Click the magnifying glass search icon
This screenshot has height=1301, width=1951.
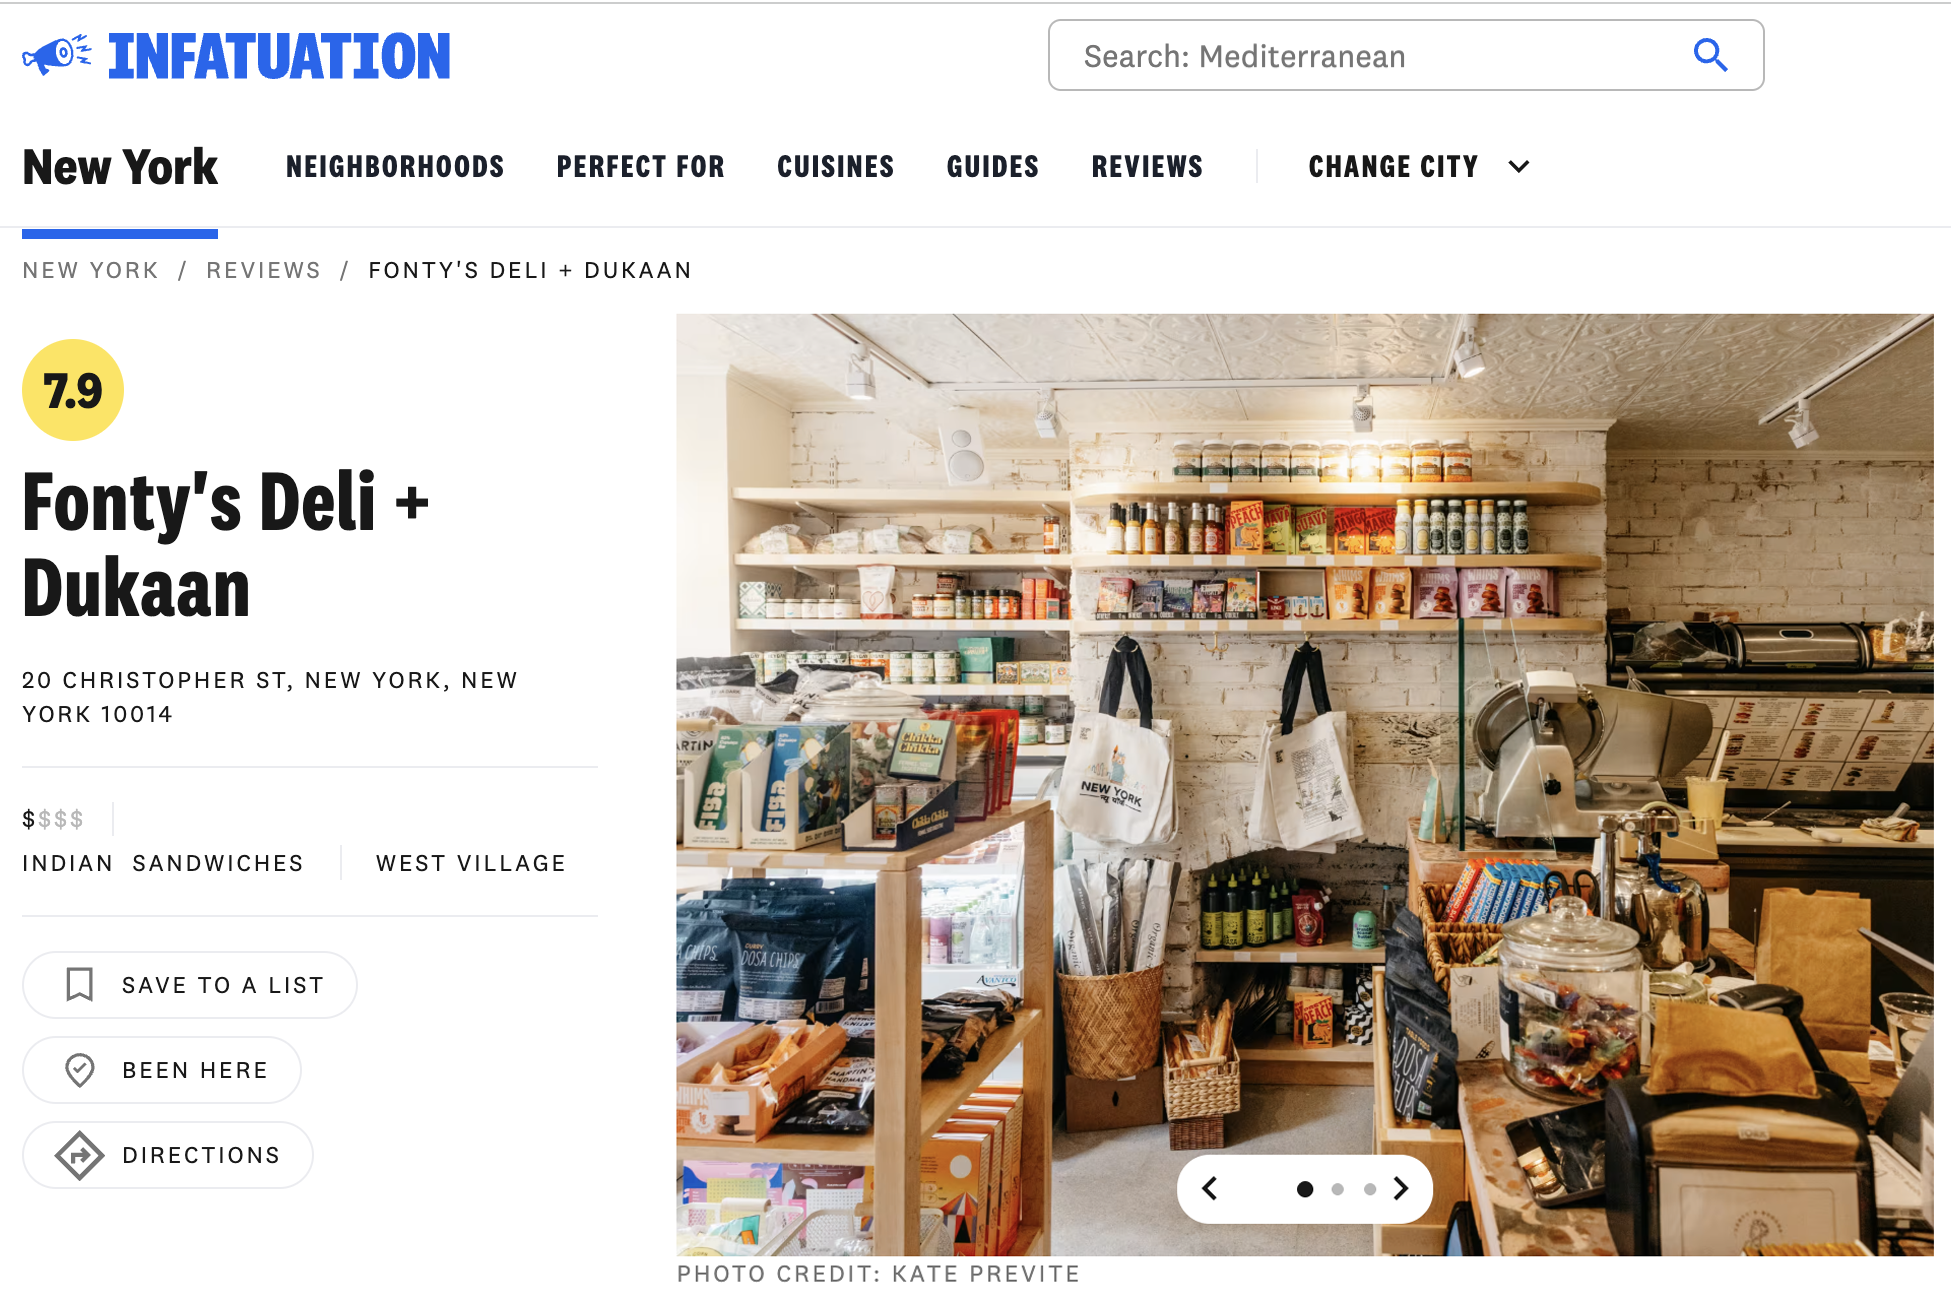pos(1710,55)
